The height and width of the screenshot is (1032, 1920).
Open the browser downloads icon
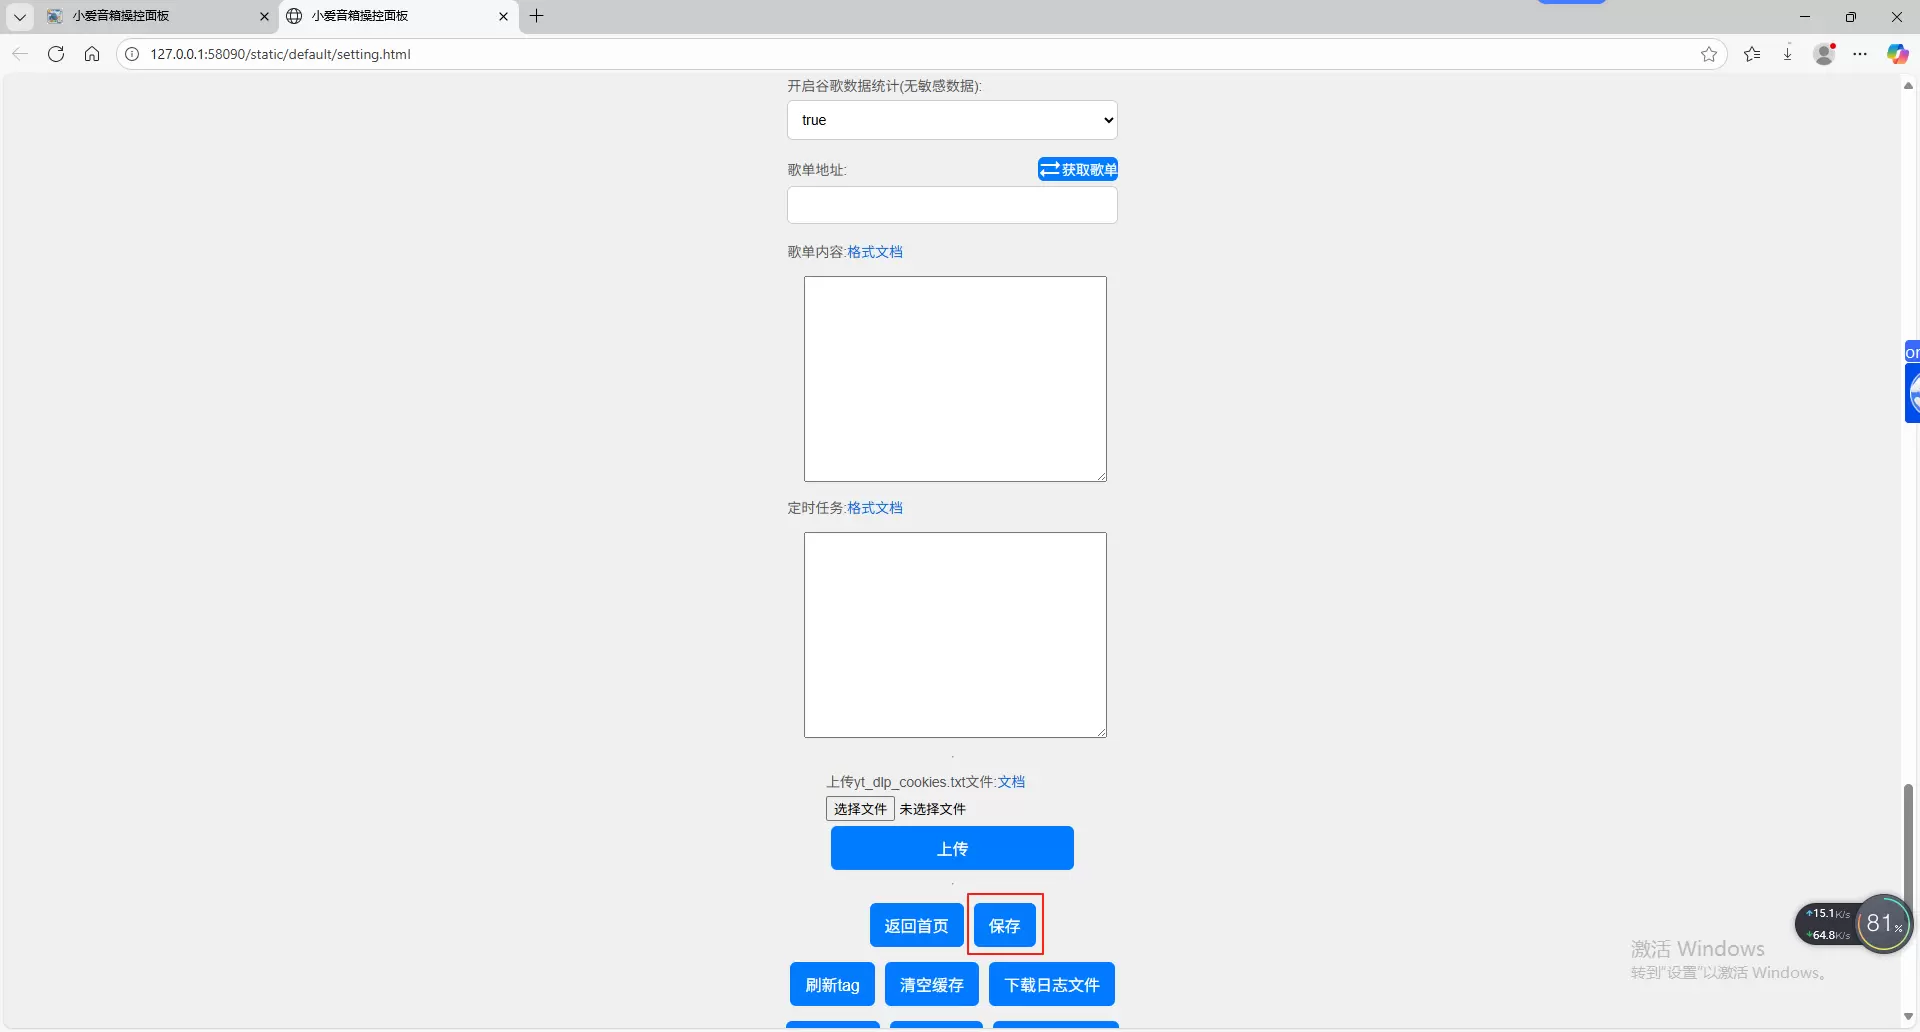point(1787,54)
